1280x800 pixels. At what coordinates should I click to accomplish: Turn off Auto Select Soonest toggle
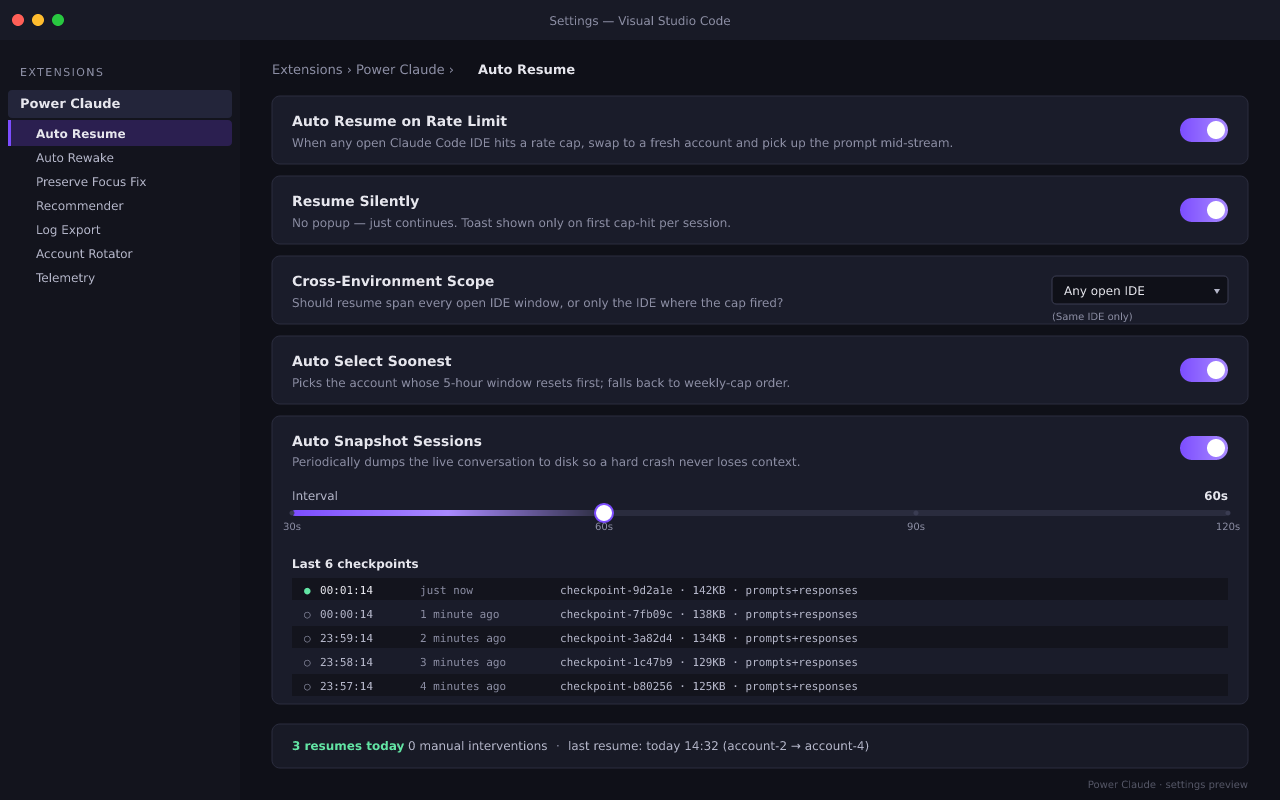point(1204,370)
